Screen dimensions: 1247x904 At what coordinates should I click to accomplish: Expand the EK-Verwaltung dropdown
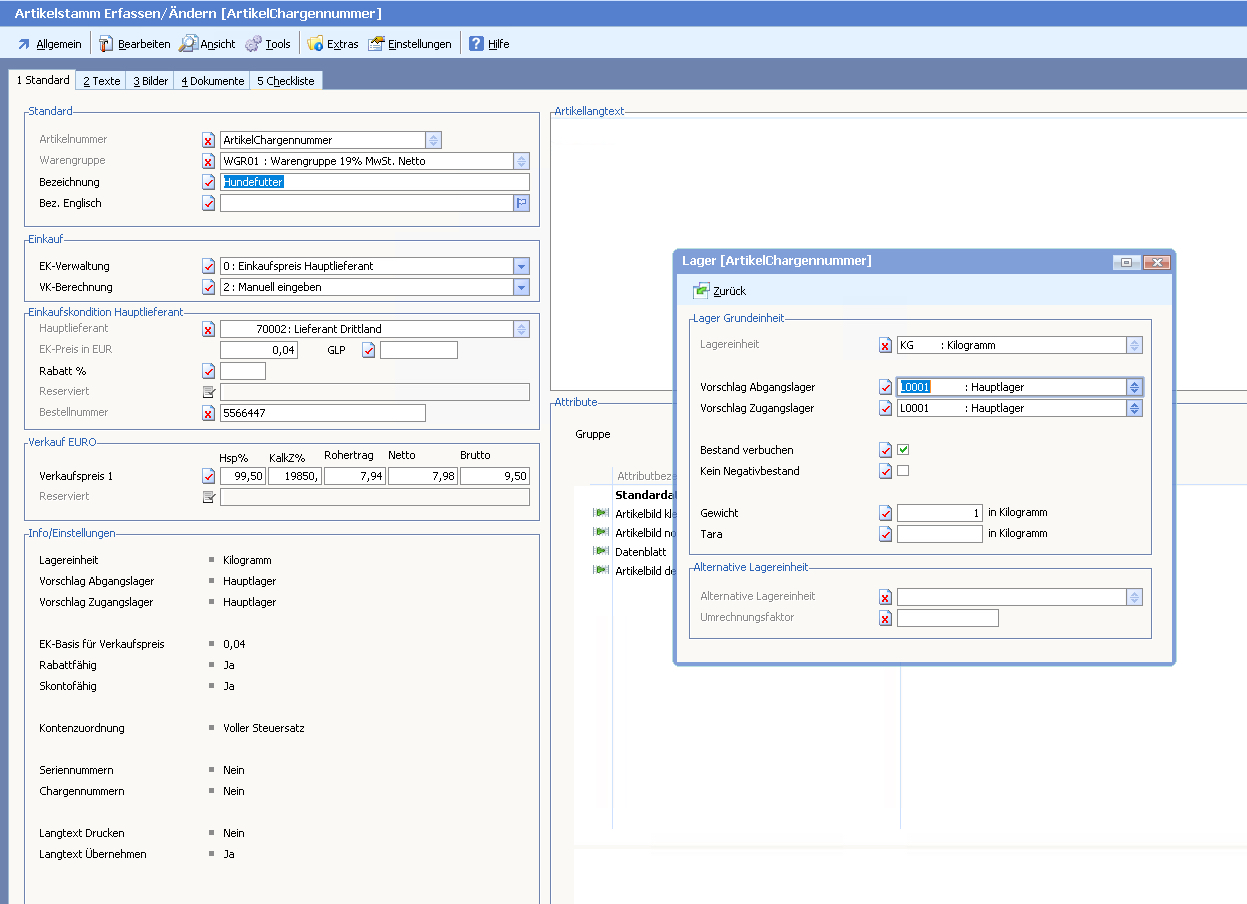coord(520,266)
